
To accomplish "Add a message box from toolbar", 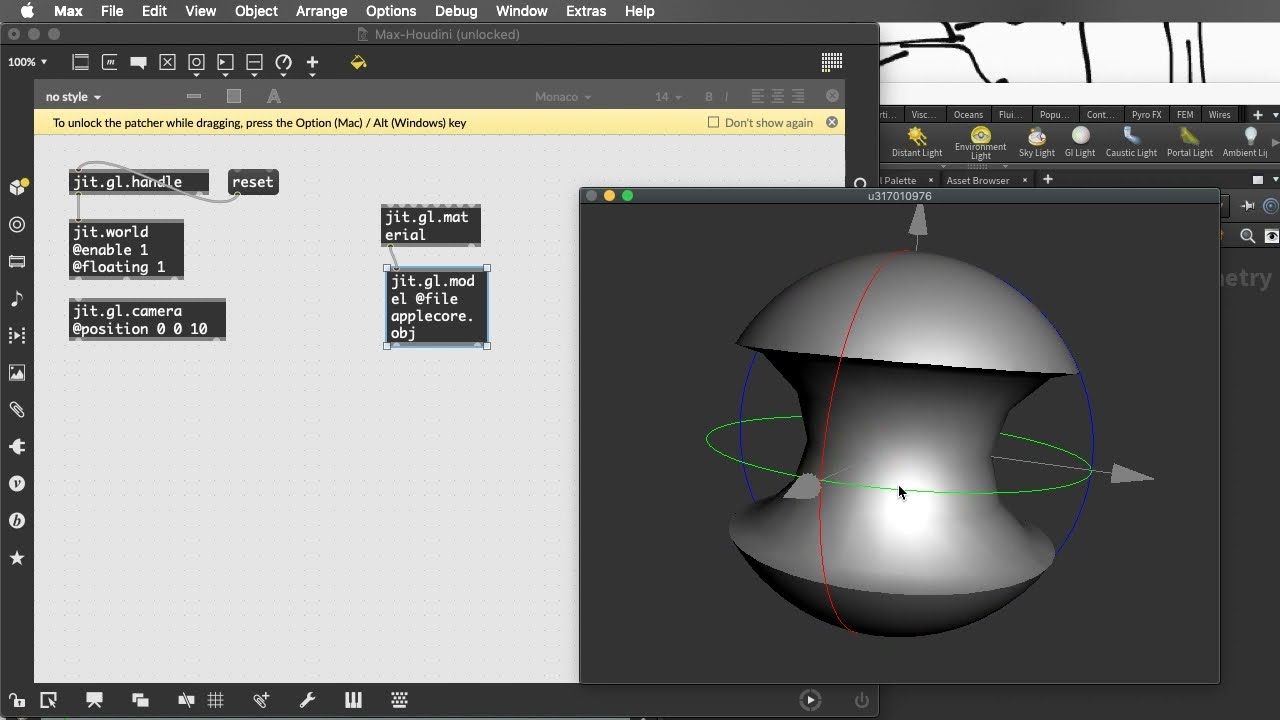I will (x=110, y=62).
